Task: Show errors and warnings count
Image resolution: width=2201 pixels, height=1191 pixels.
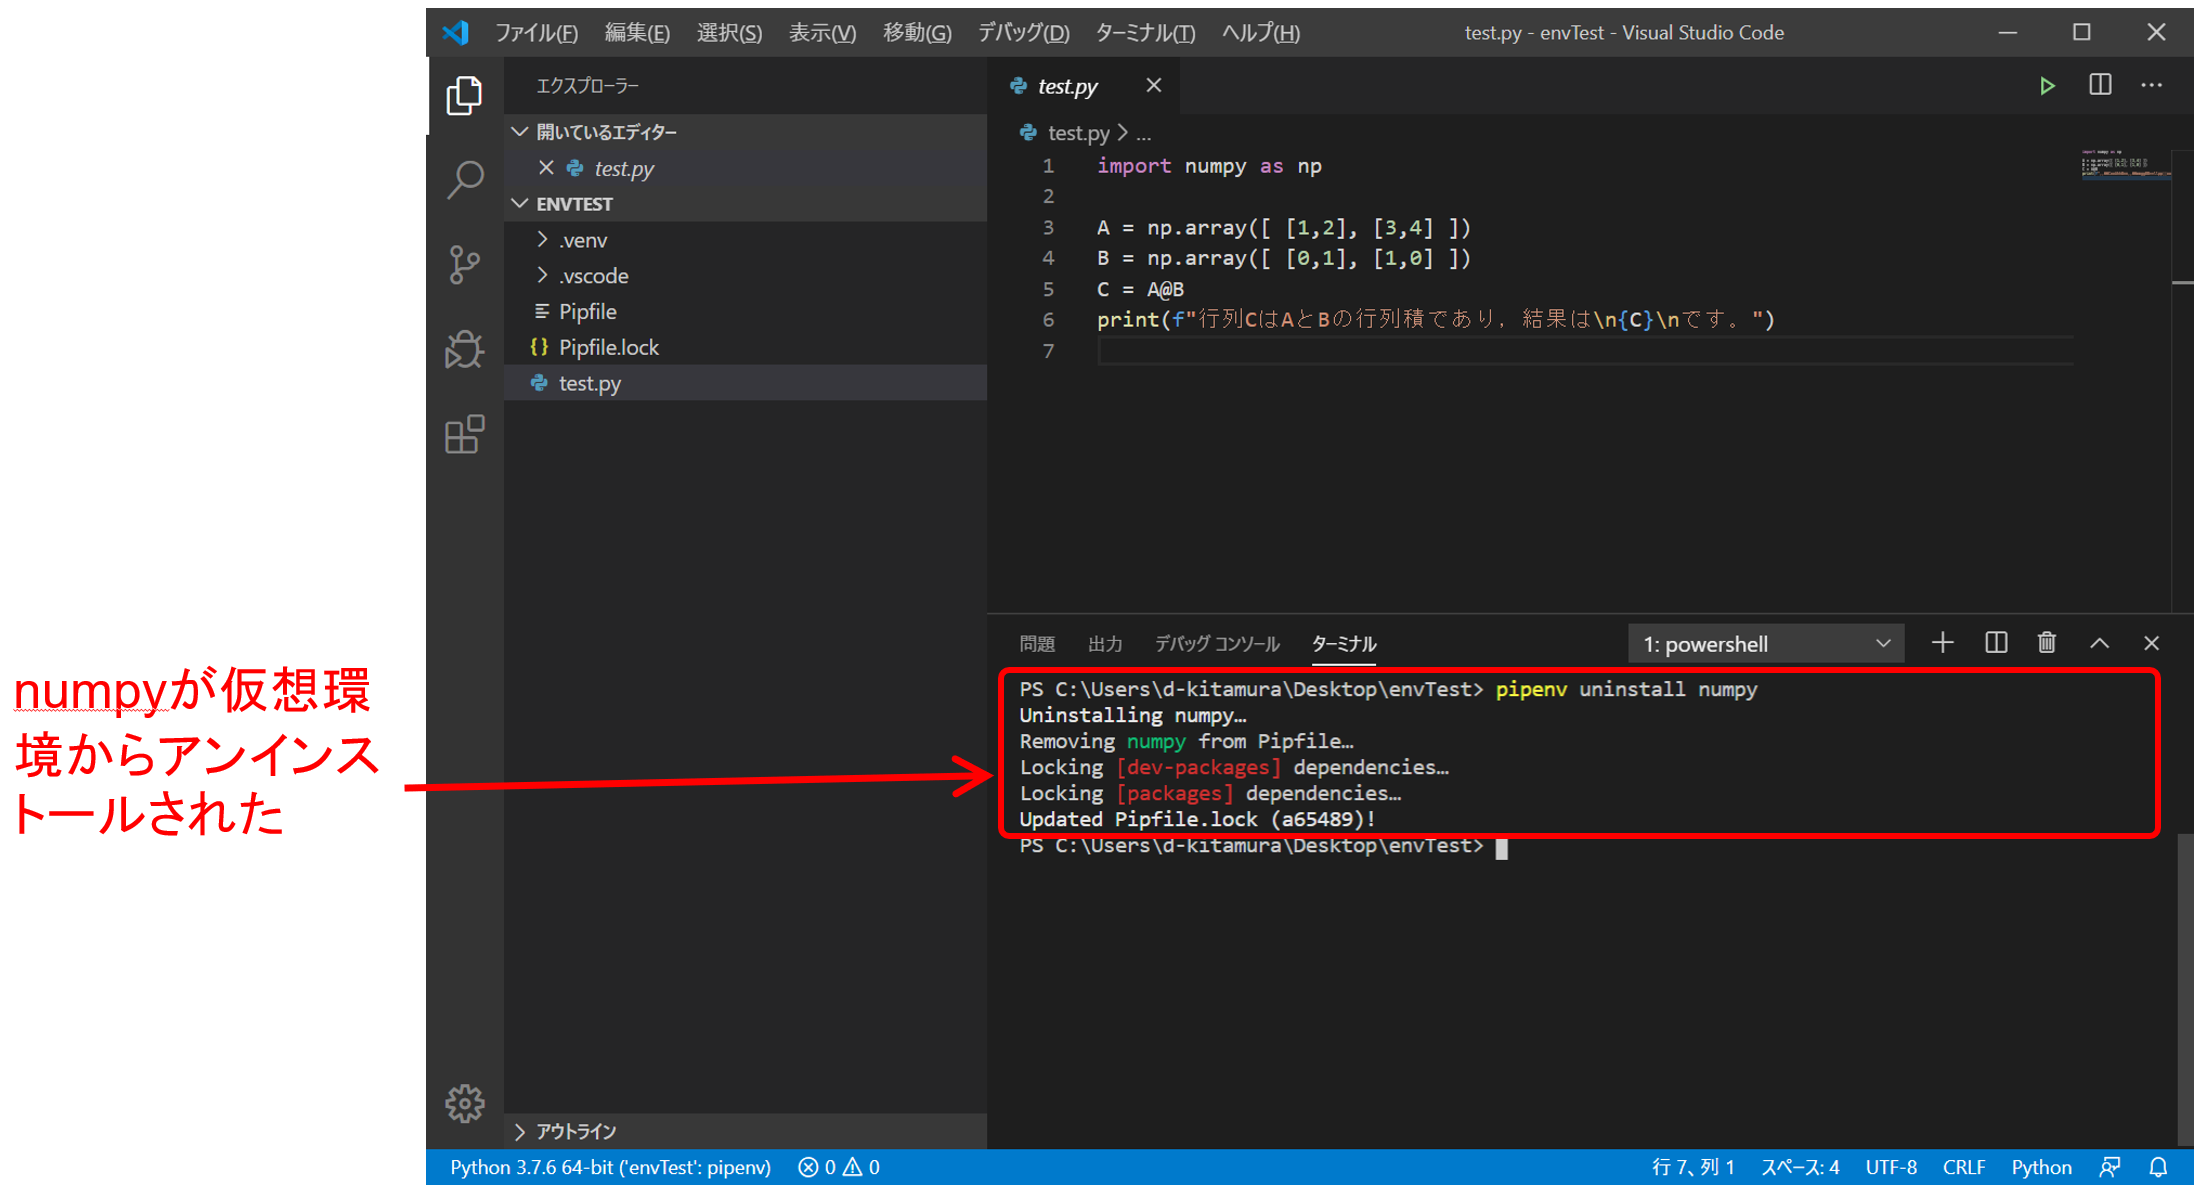Action: pos(839,1167)
